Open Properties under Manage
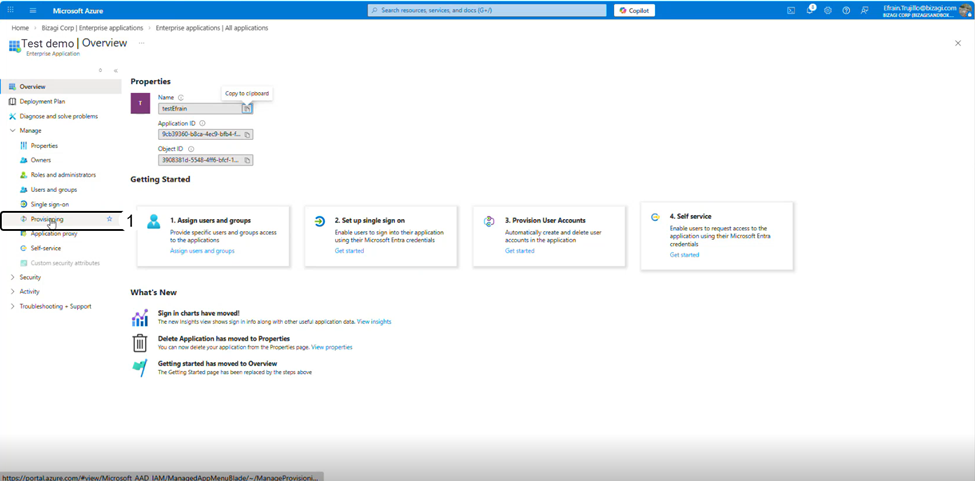Image resolution: width=975 pixels, height=481 pixels. (x=44, y=145)
